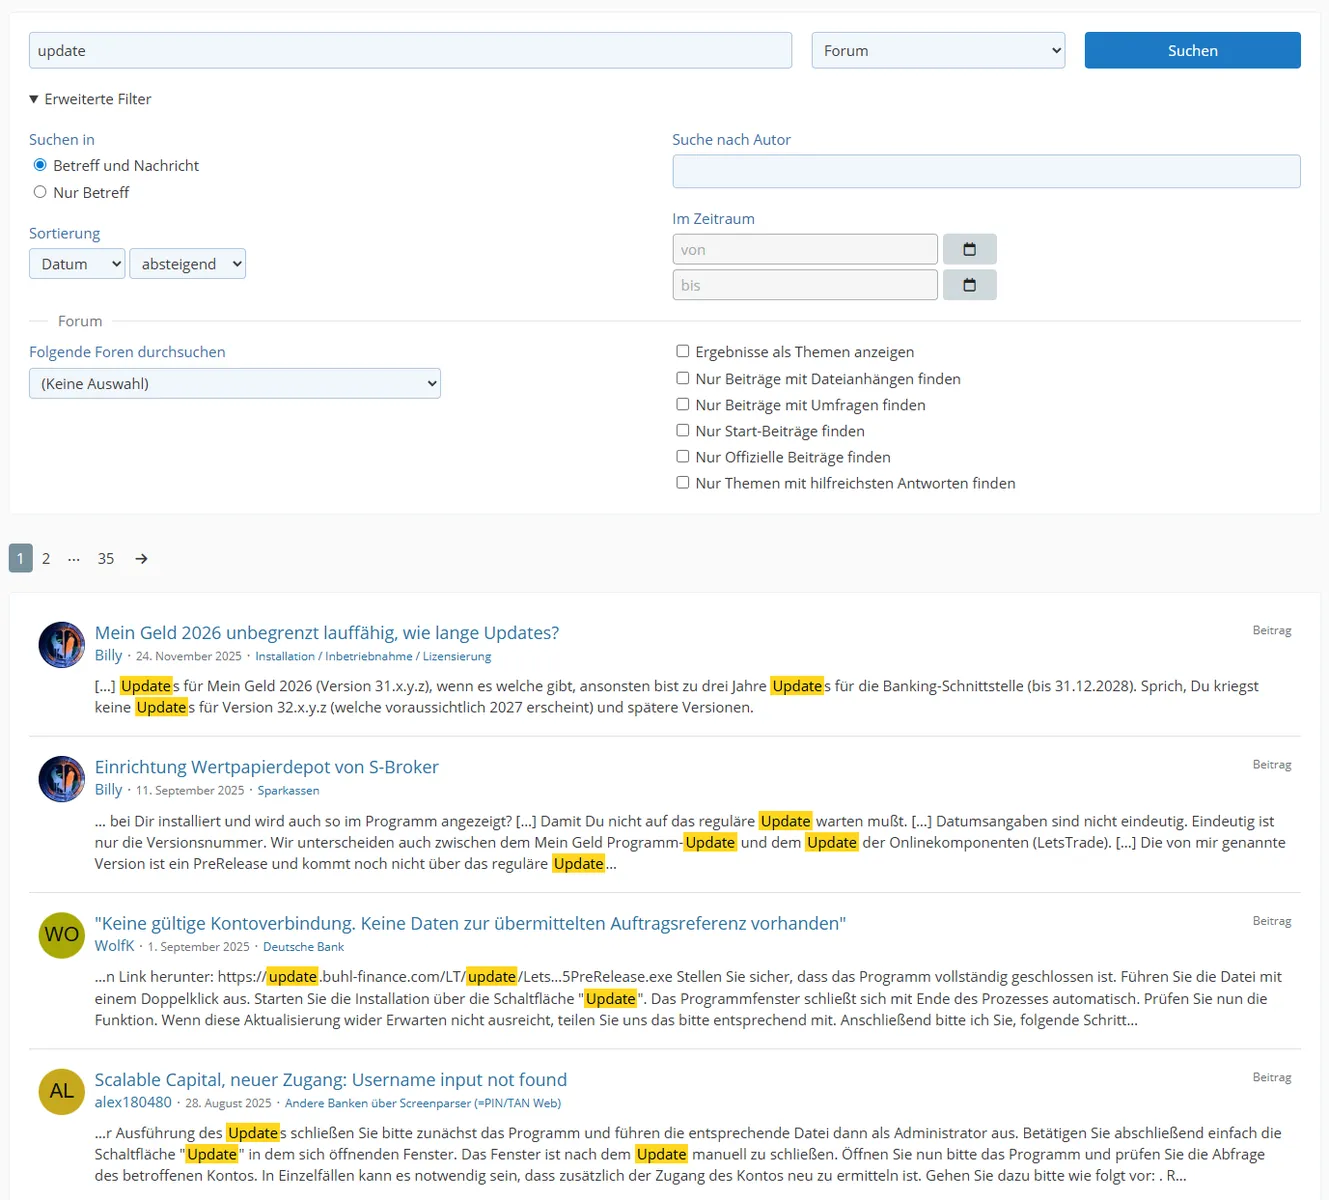Click the 'Suche nach Autor' input field
This screenshot has height=1200, width=1329.
click(x=986, y=171)
